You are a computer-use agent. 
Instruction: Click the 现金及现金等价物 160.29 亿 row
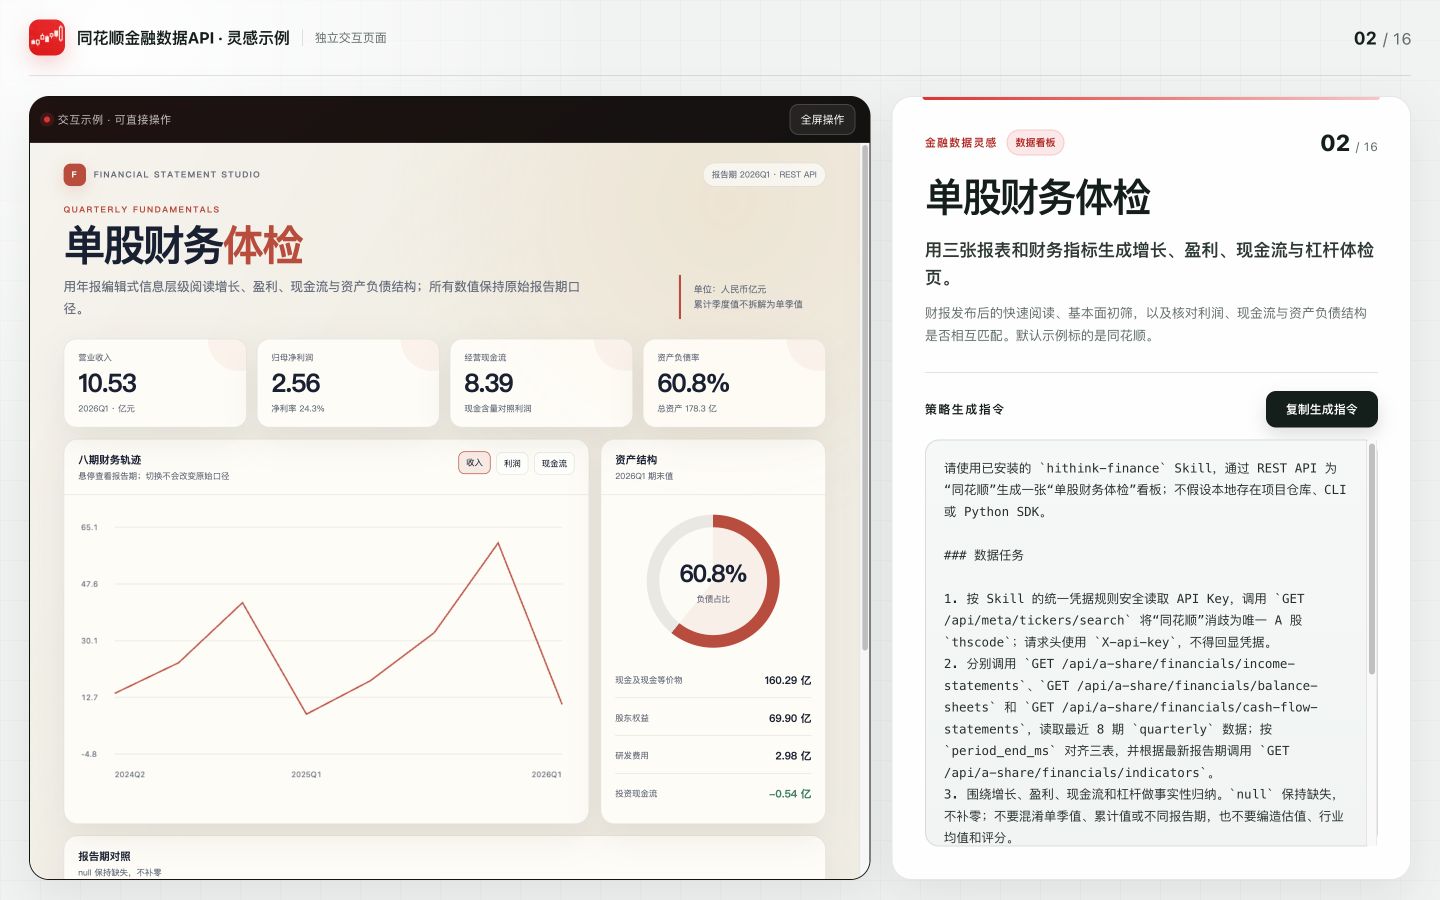point(713,680)
